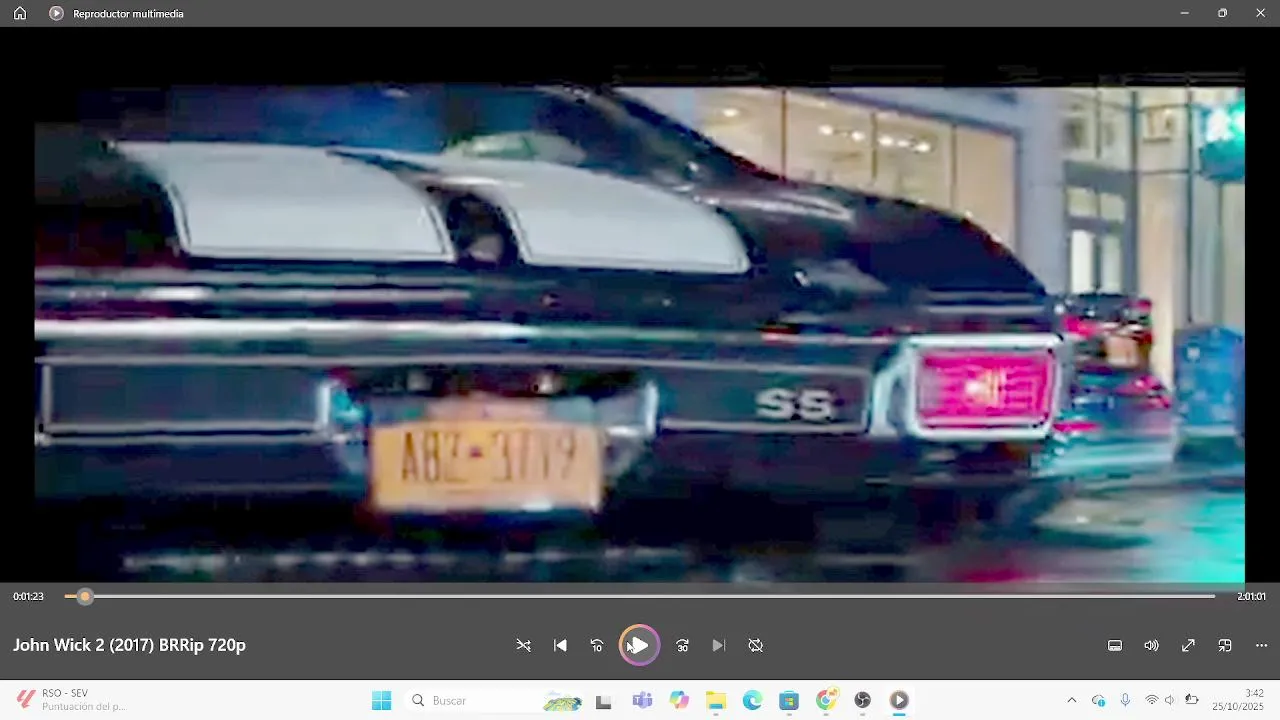Open OneDrive tray icon
The height and width of the screenshot is (720, 1280).
[x=1099, y=700]
